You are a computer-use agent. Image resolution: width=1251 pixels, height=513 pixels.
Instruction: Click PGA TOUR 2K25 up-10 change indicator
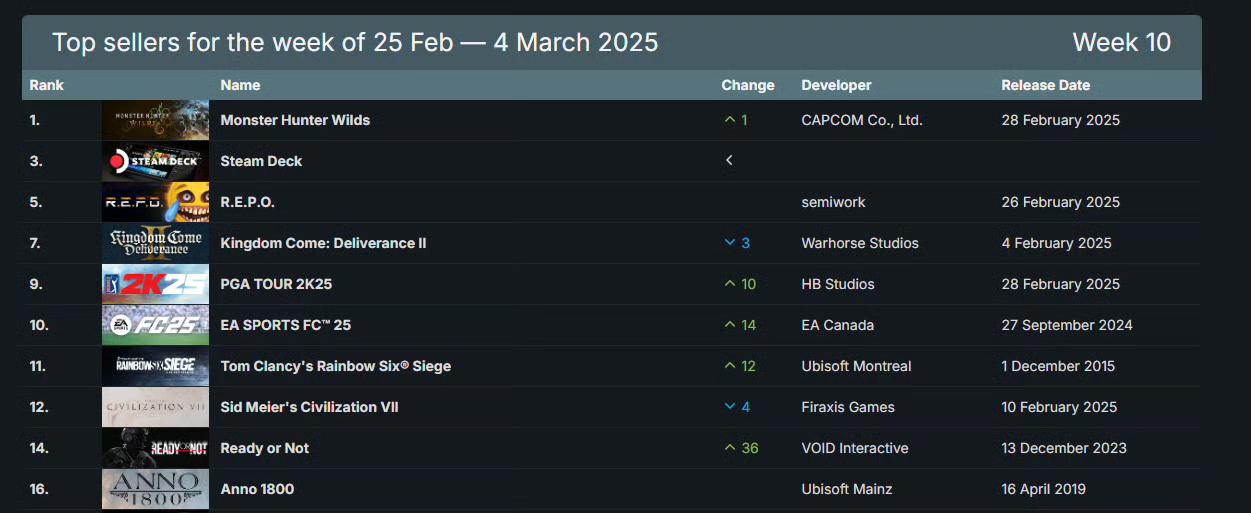pos(739,284)
